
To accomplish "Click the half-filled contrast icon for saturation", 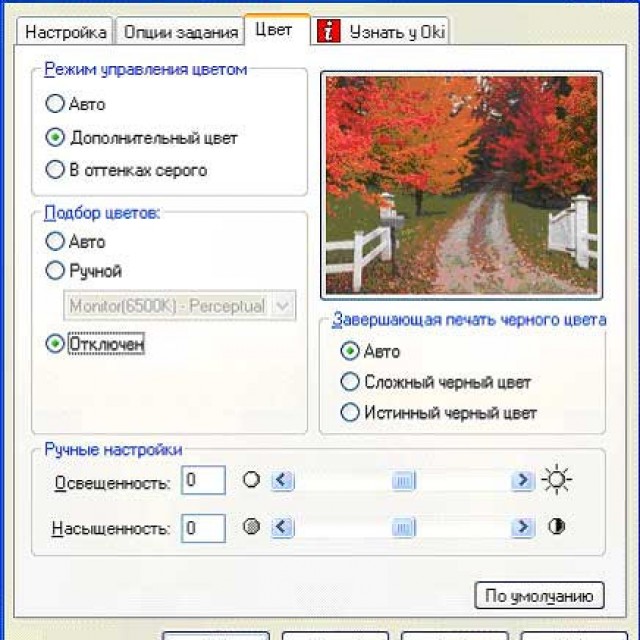I will click(556, 527).
